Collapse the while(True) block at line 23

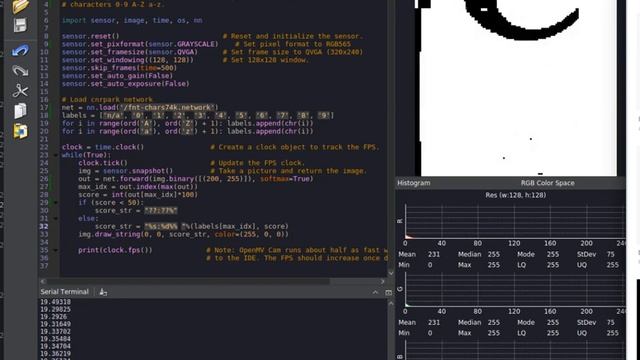point(56,155)
